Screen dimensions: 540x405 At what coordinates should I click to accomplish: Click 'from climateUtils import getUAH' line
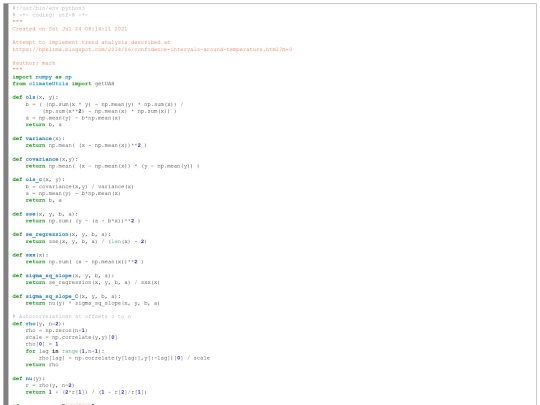coord(63,83)
